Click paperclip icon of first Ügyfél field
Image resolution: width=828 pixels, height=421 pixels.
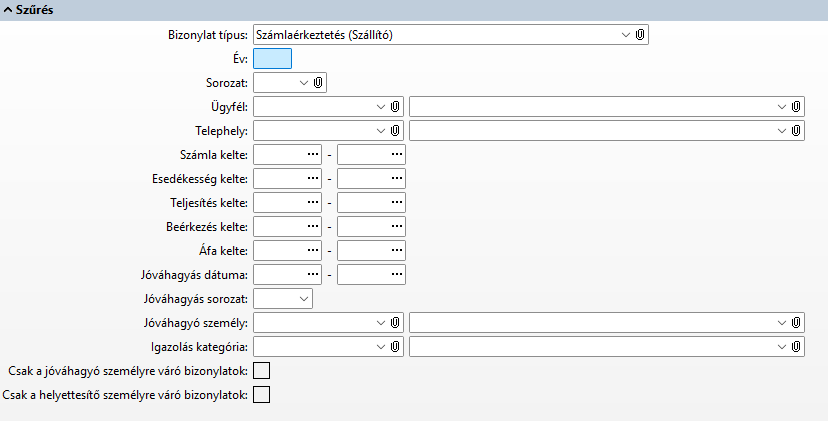(395, 106)
